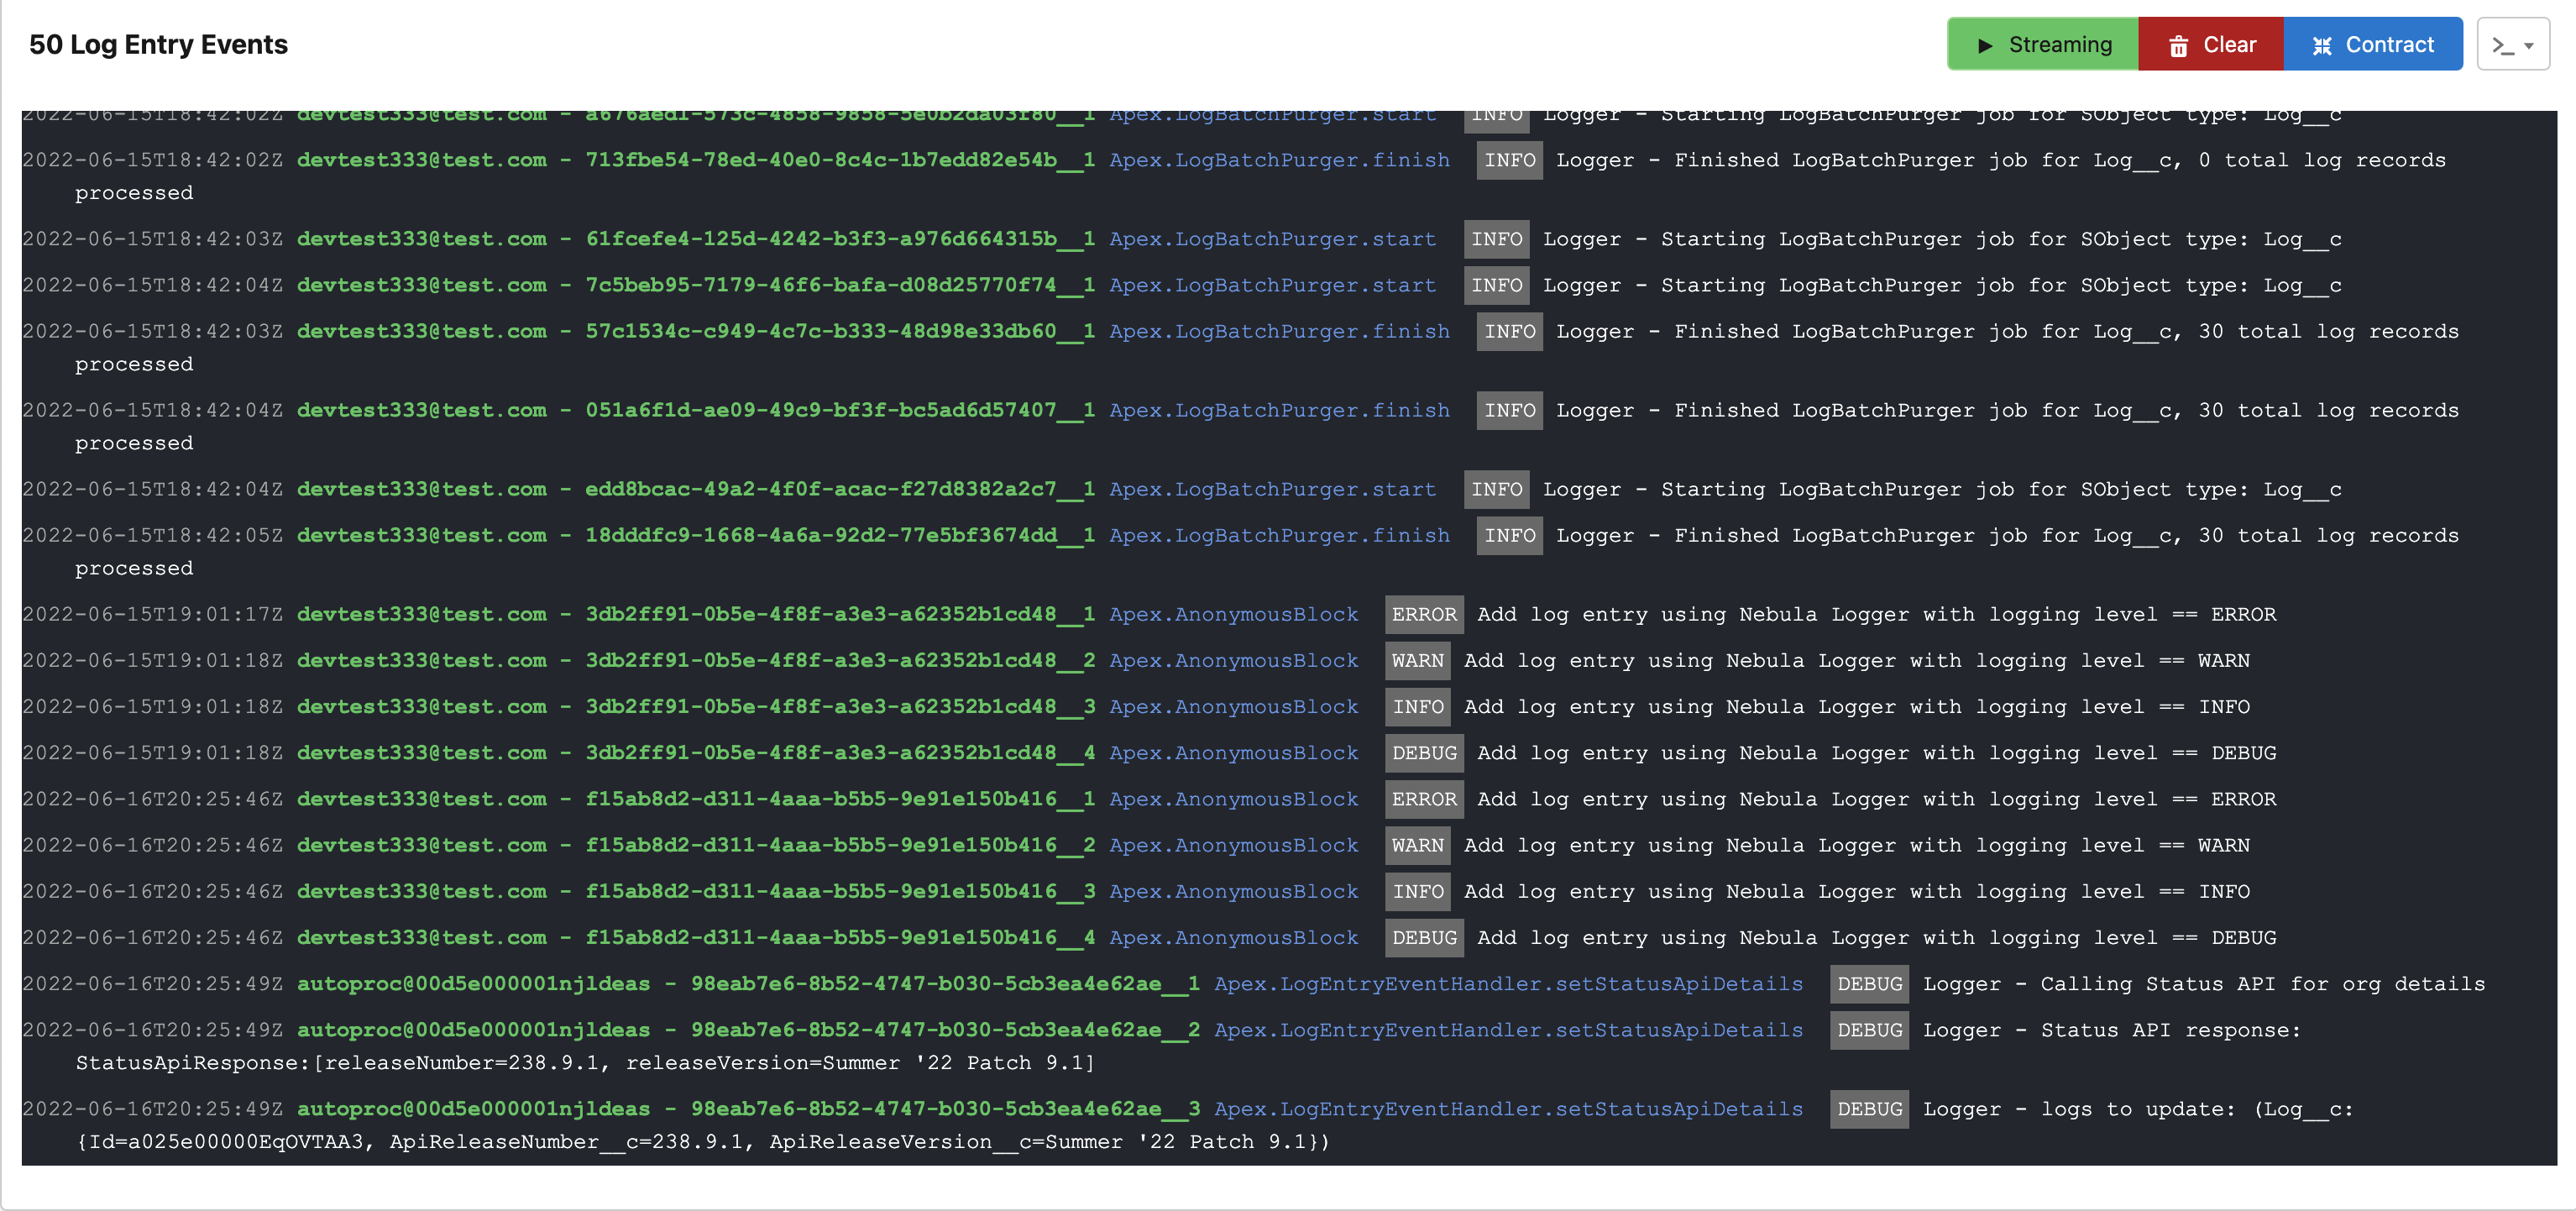Click the 61fcefe4 transaction ID entry

pyautogui.click(x=839, y=239)
